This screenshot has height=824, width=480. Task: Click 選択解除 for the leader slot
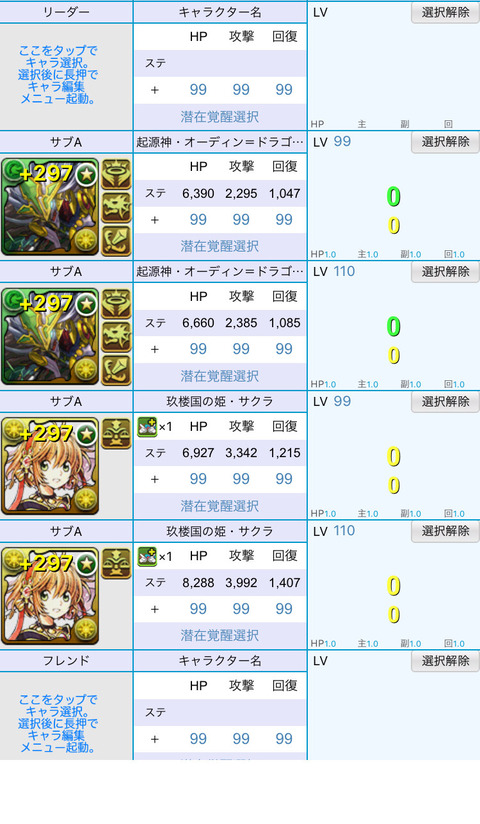(x=445, y=12)
